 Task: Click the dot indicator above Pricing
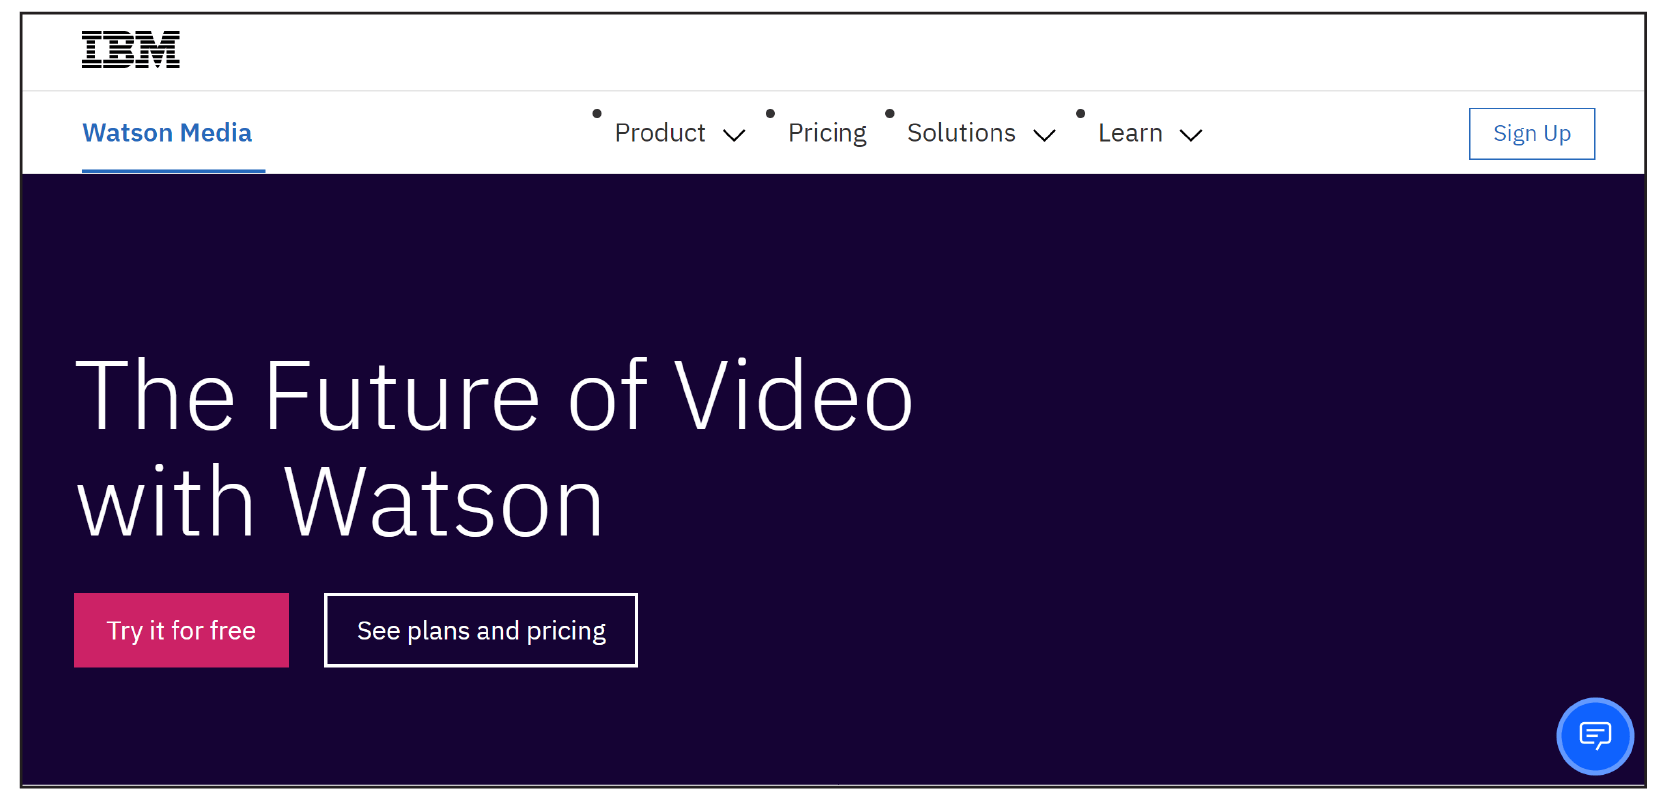pyautogui.click(x=770, y=112)
